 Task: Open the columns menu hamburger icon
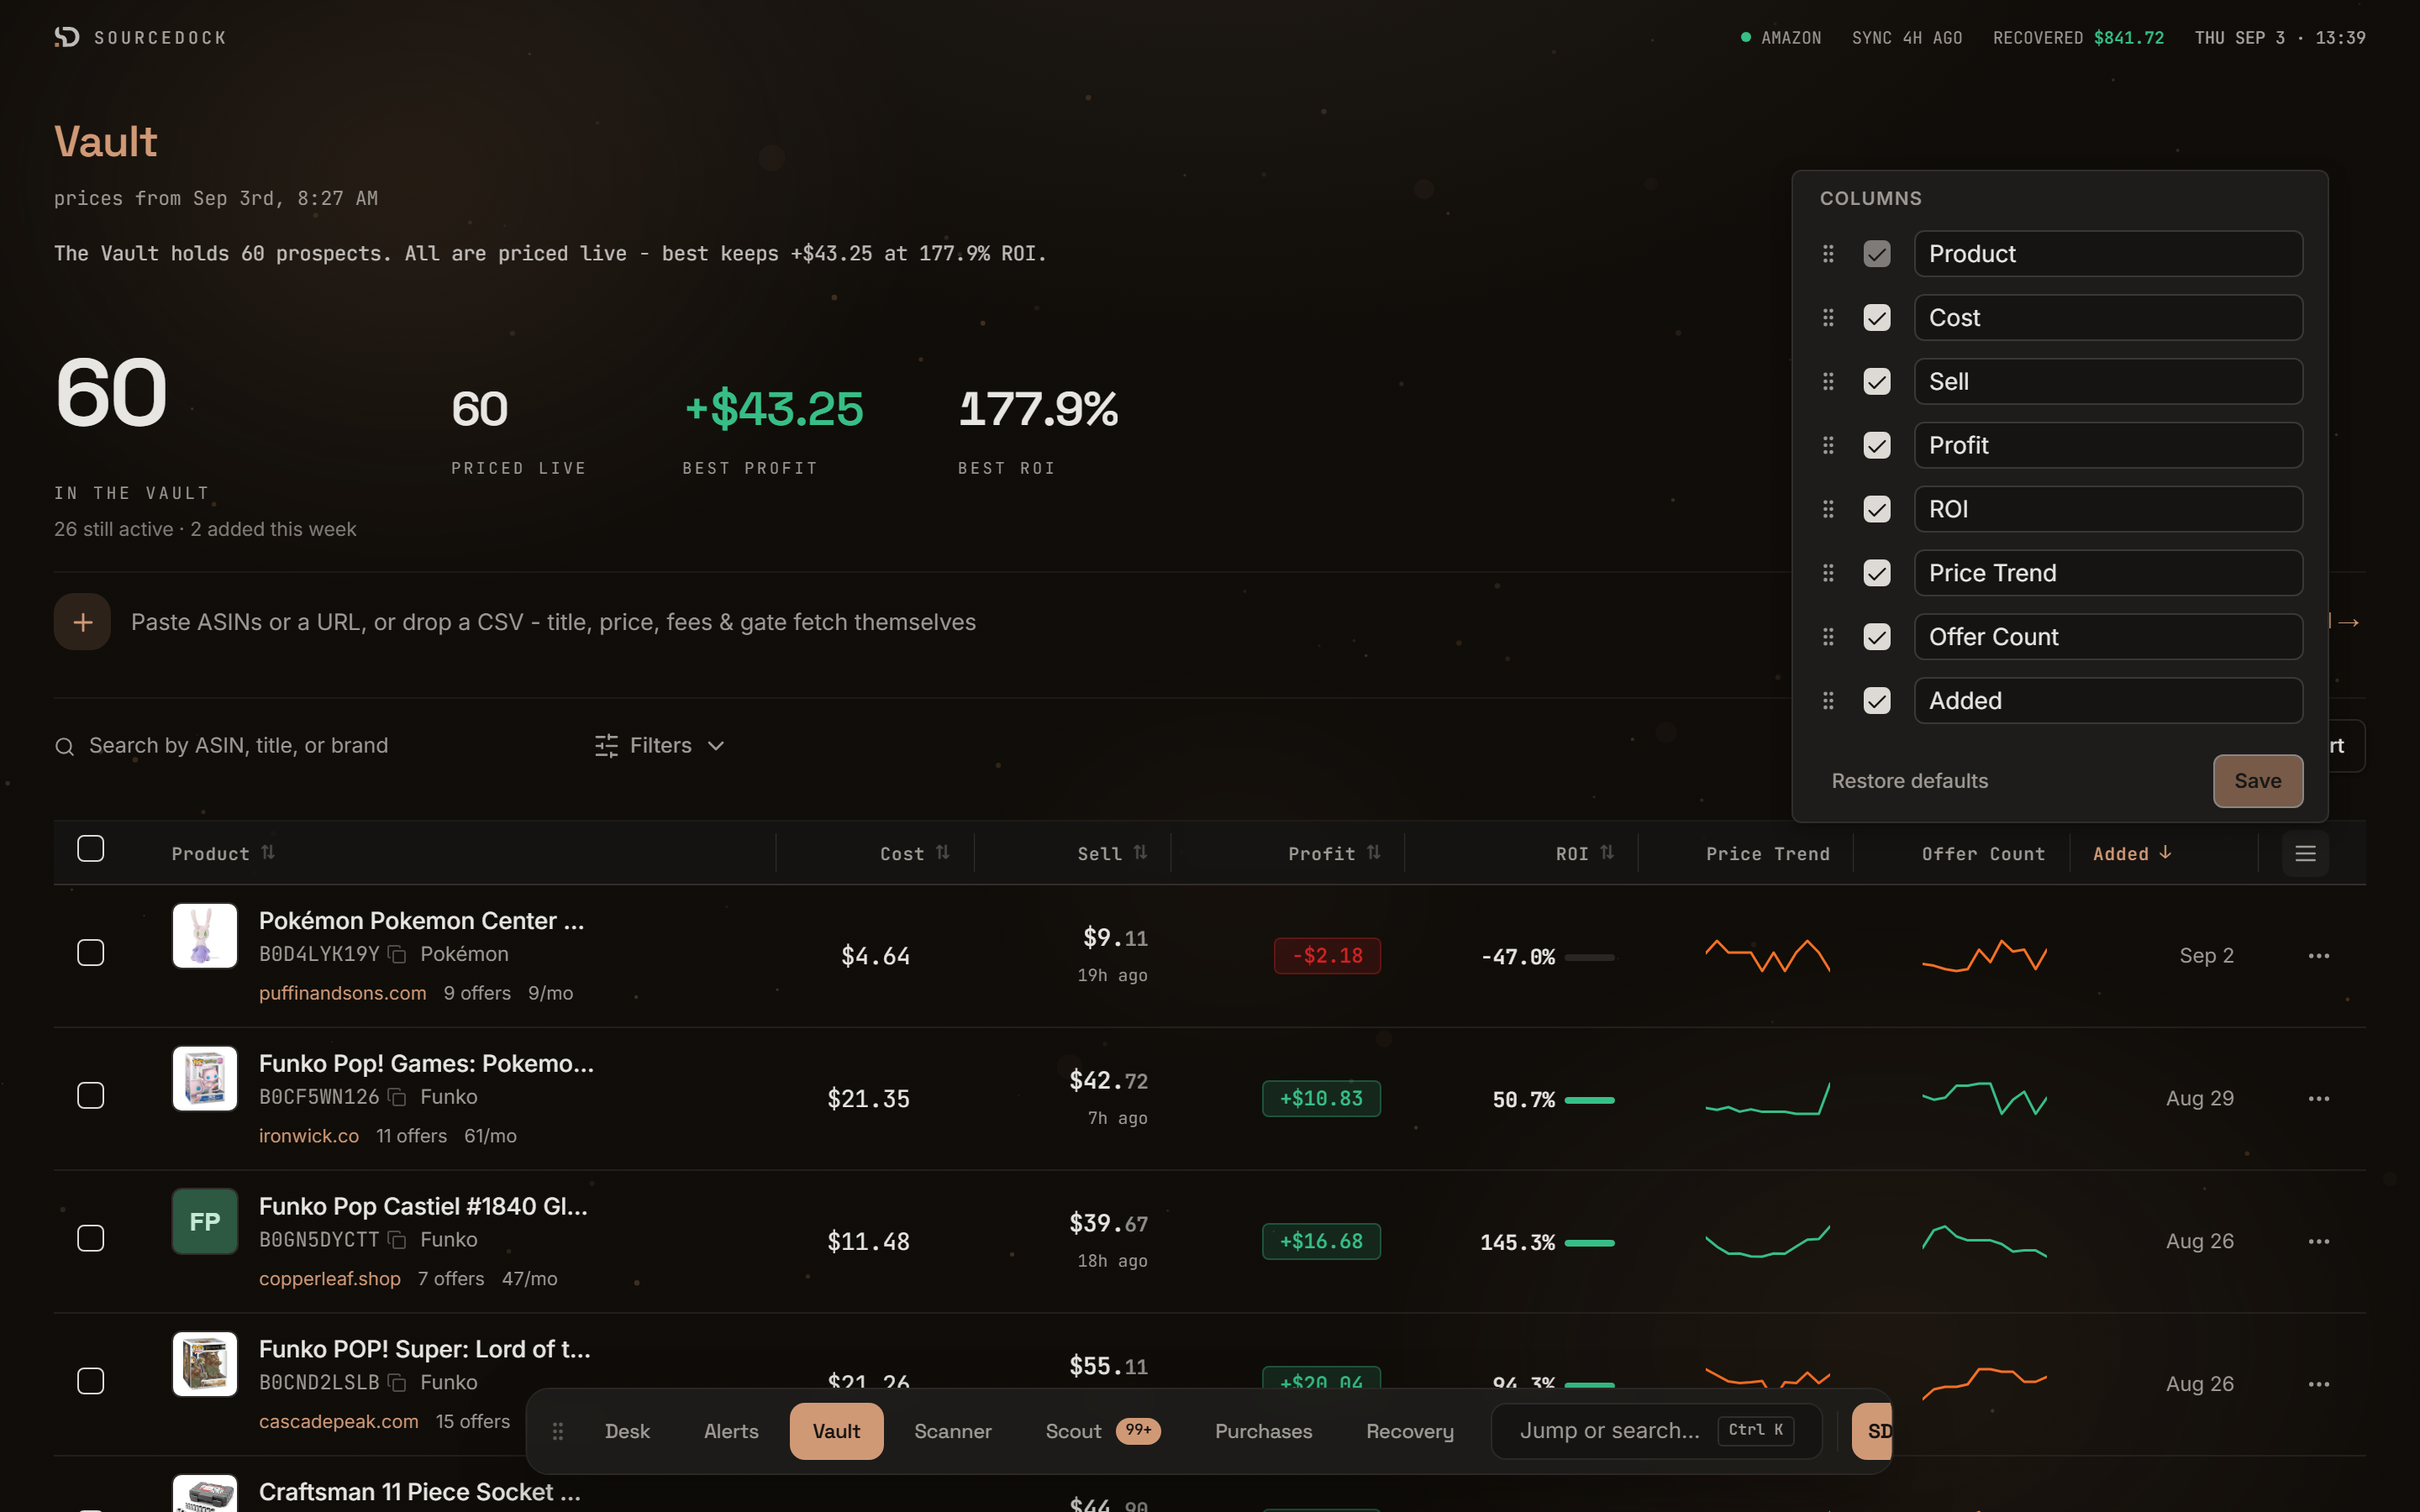coord(2305,853)
